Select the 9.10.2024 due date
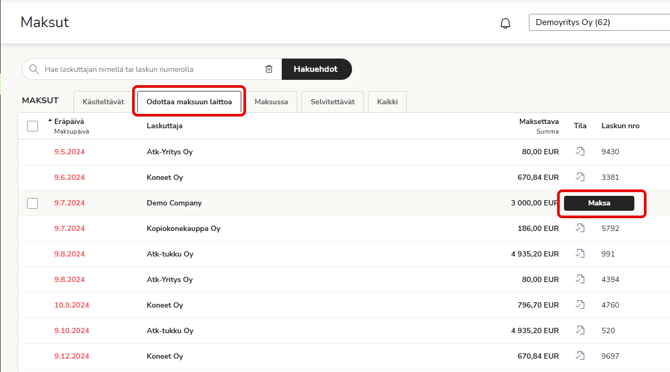 71,331
